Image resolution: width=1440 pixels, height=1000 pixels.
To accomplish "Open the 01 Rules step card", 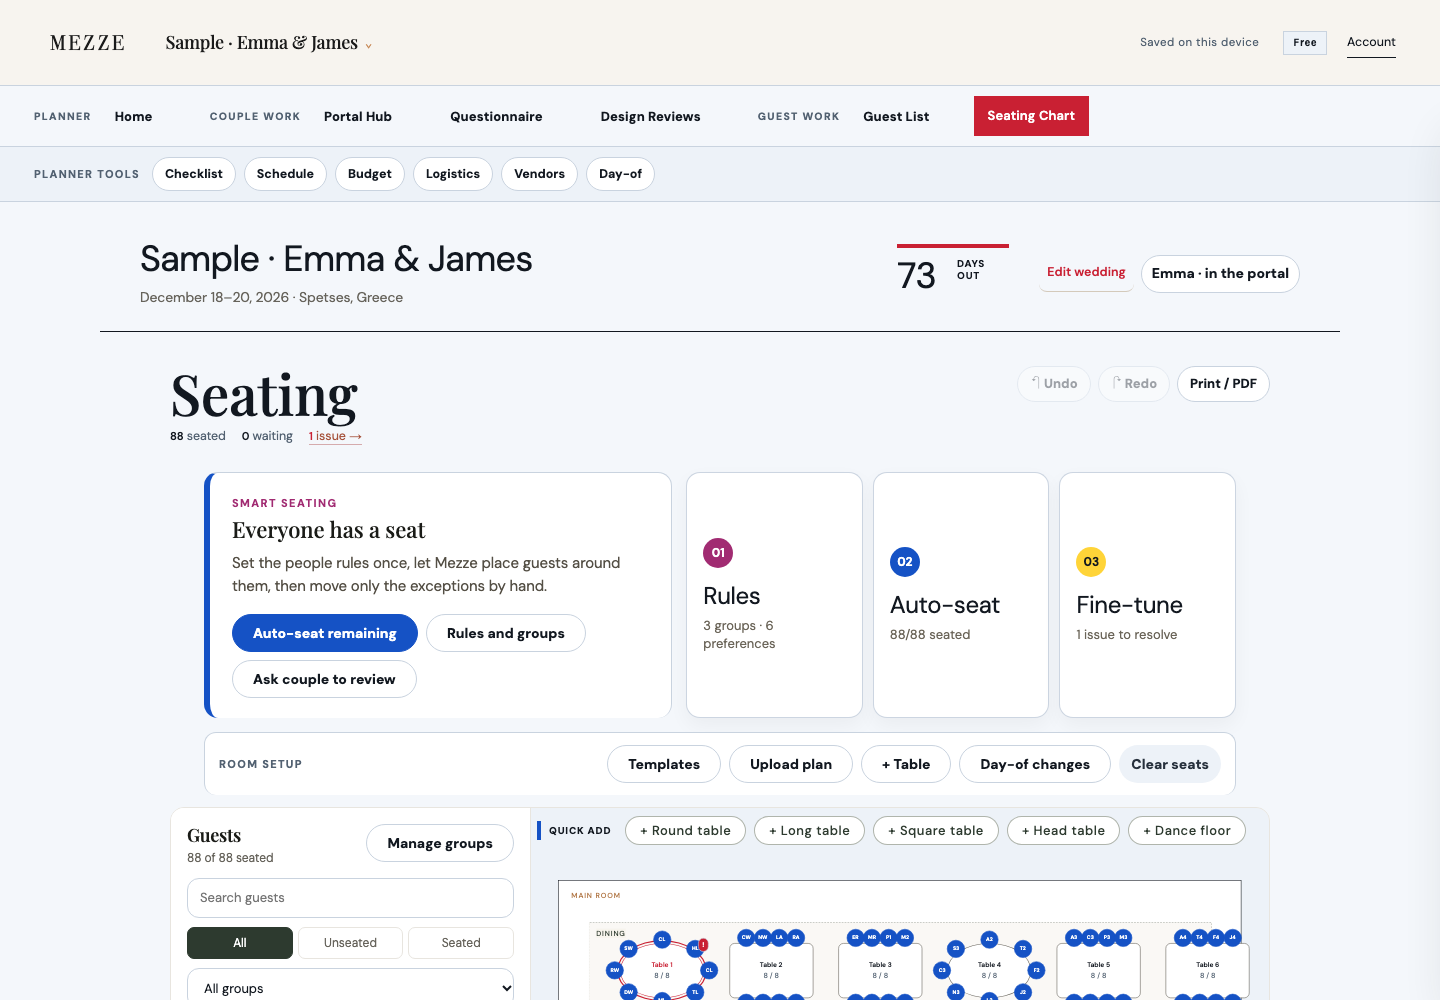I will click(x=774, y=595).
